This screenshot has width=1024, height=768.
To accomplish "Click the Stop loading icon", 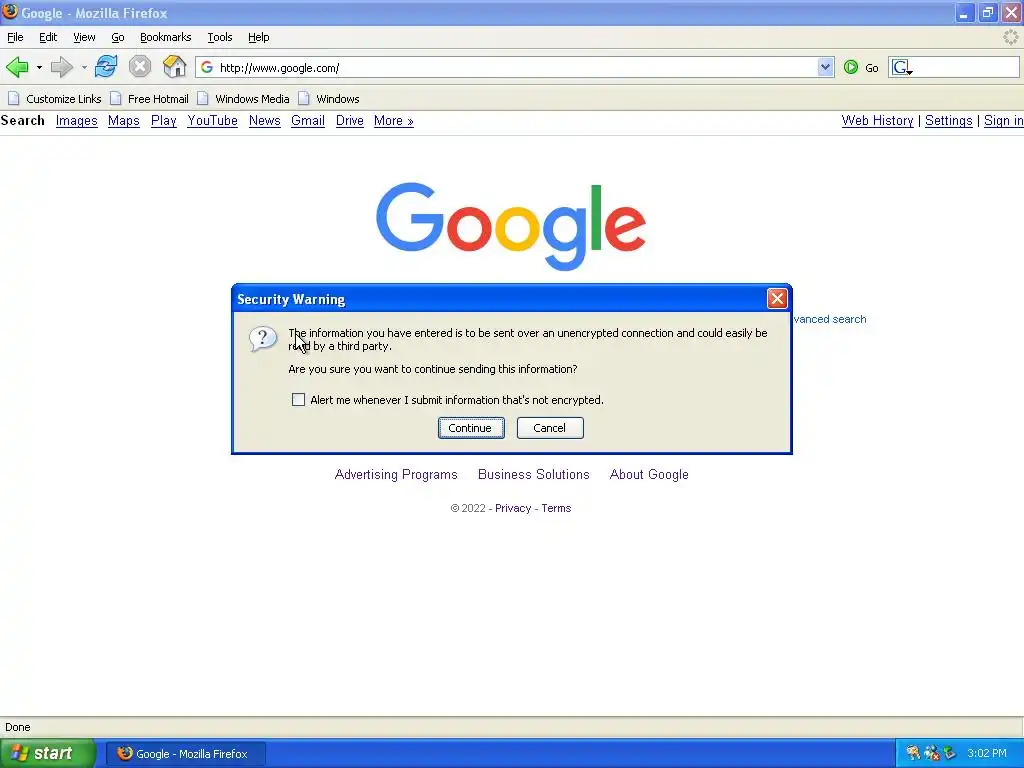I will click(139, 67).
